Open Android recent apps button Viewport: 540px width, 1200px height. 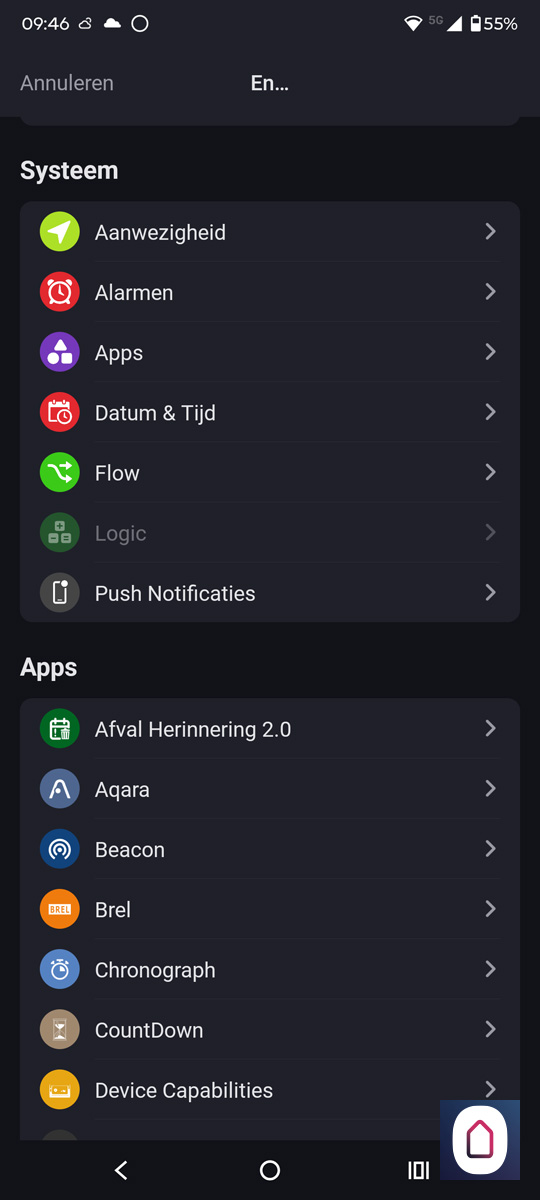pyautogui.click(x=419, y=1170)
